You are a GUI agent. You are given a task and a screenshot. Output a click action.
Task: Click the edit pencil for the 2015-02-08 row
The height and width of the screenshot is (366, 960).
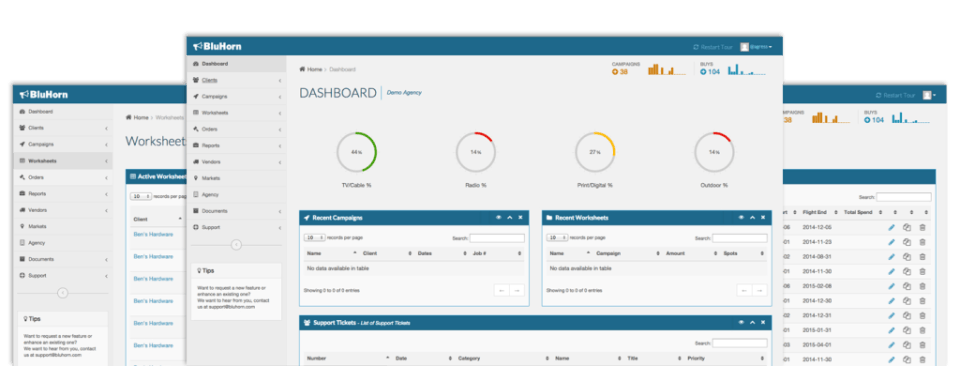pos(891,286)
